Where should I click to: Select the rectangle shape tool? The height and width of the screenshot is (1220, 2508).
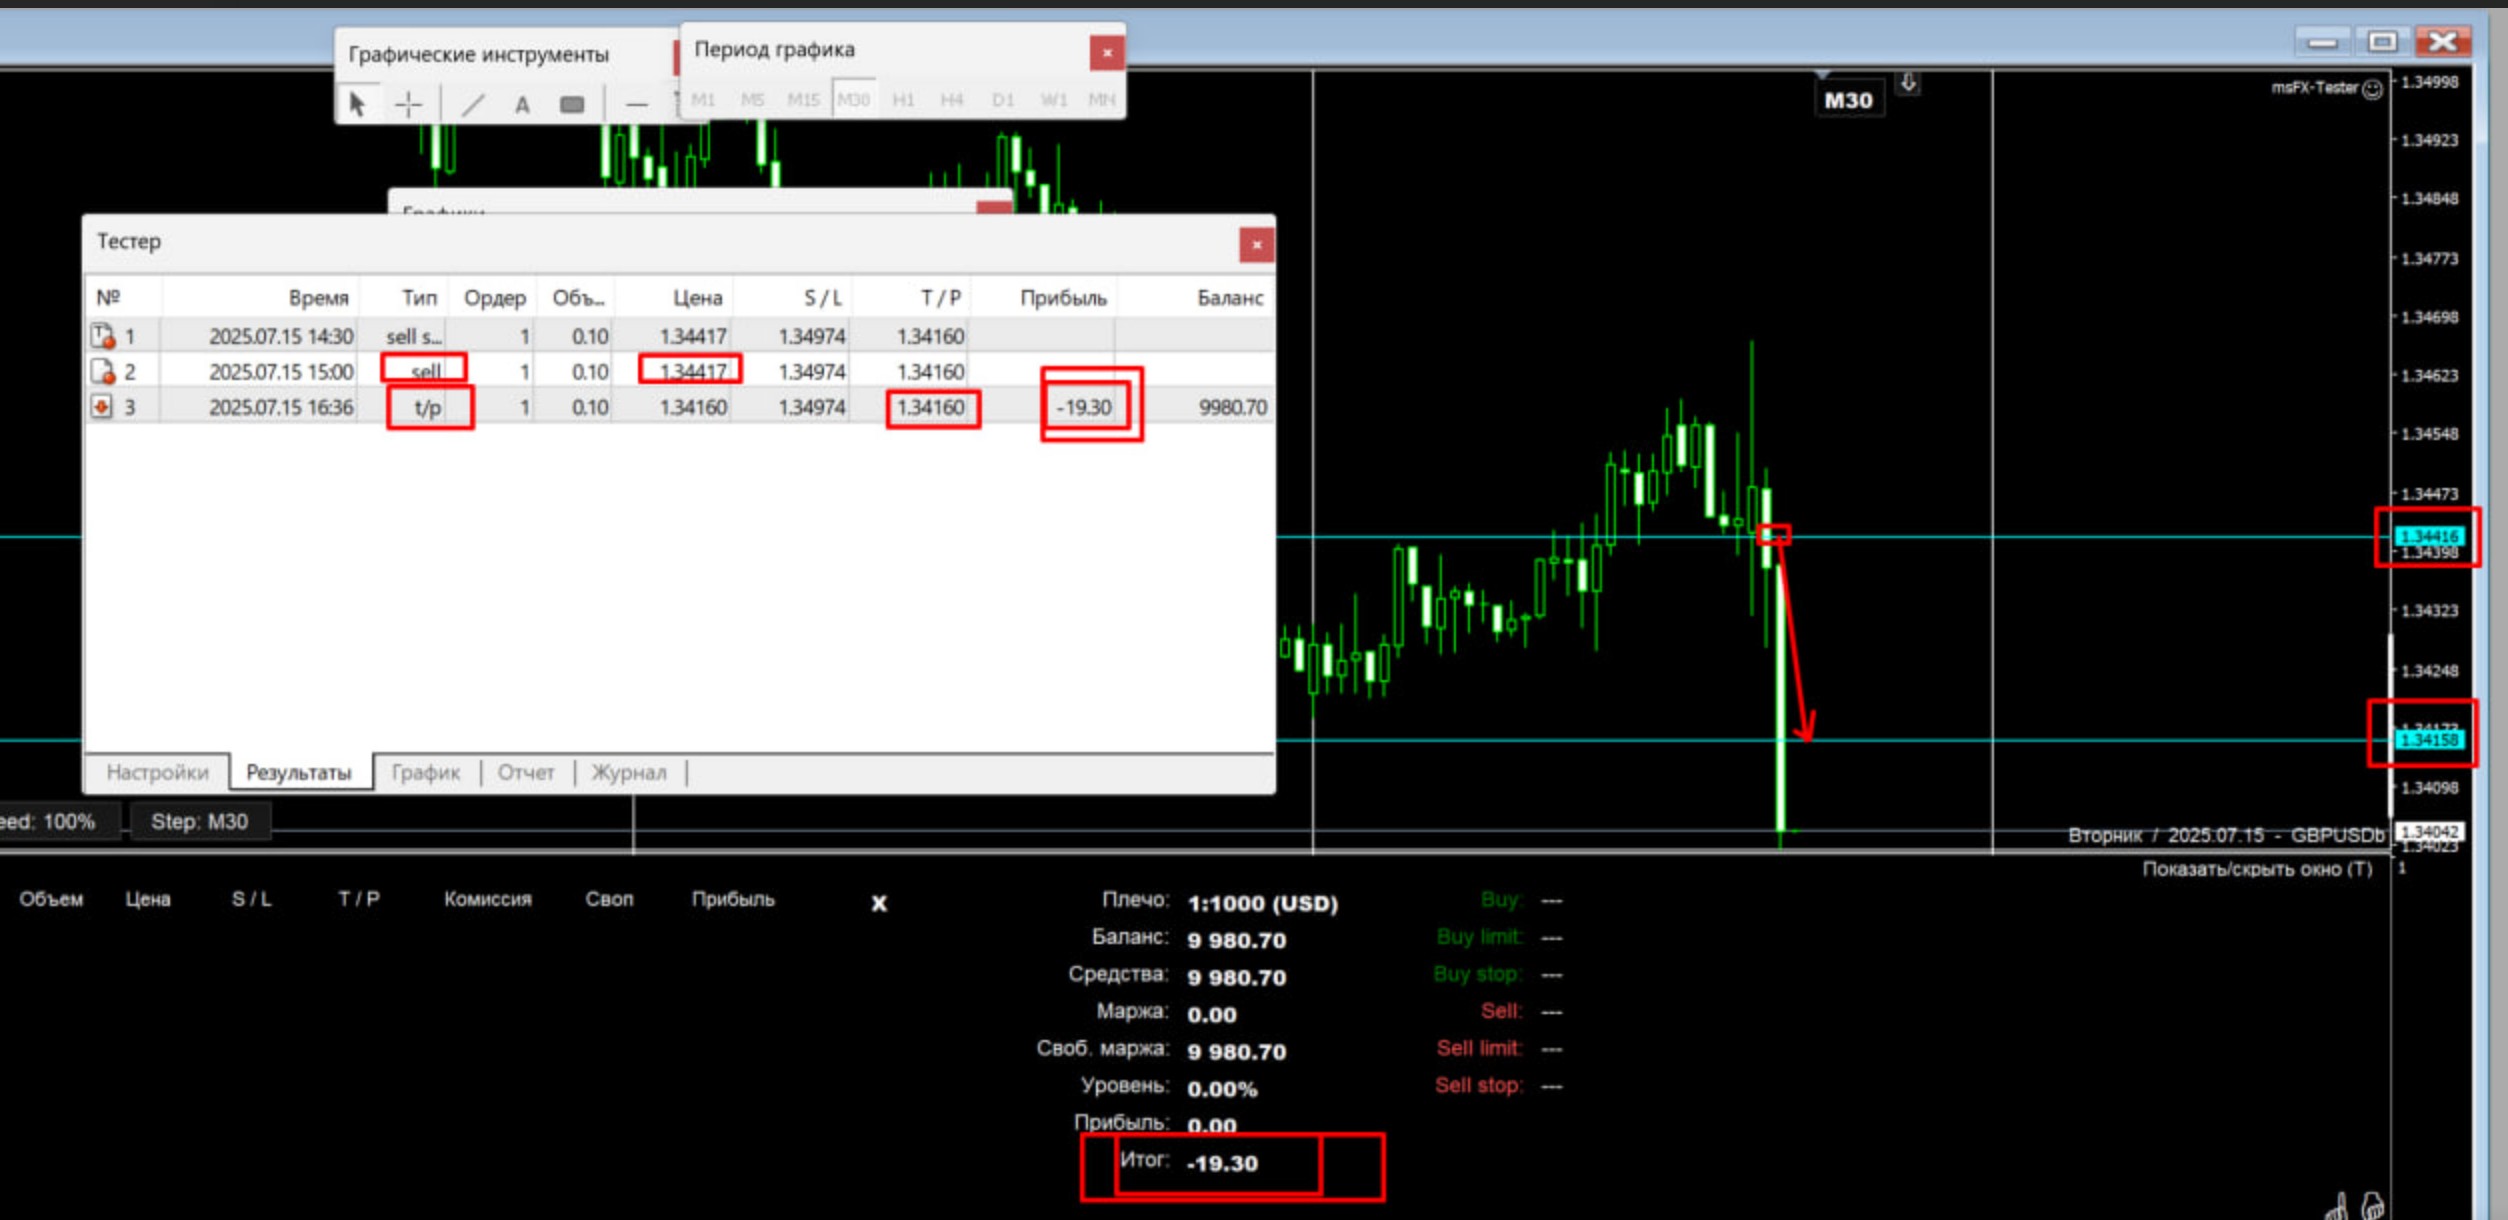coord(572,104)
